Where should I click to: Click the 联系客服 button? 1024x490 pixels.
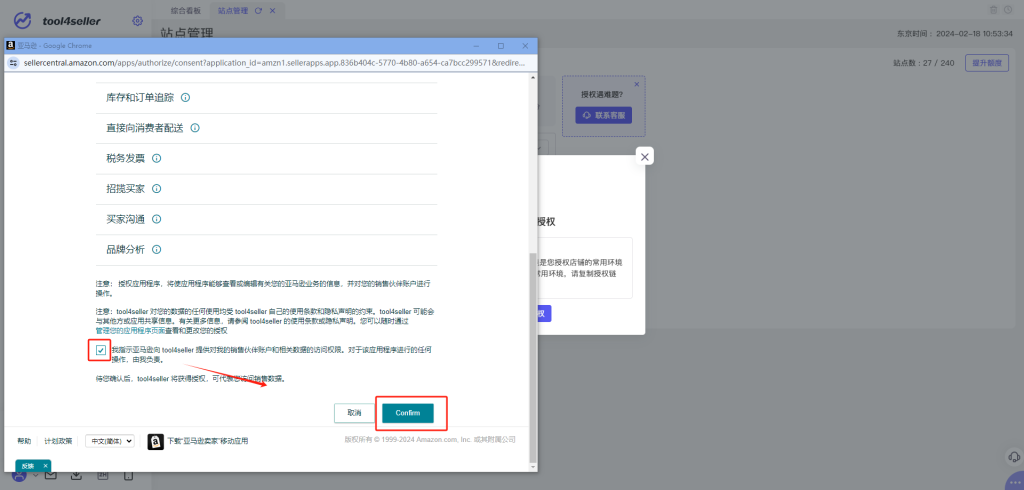pos(603,116)
